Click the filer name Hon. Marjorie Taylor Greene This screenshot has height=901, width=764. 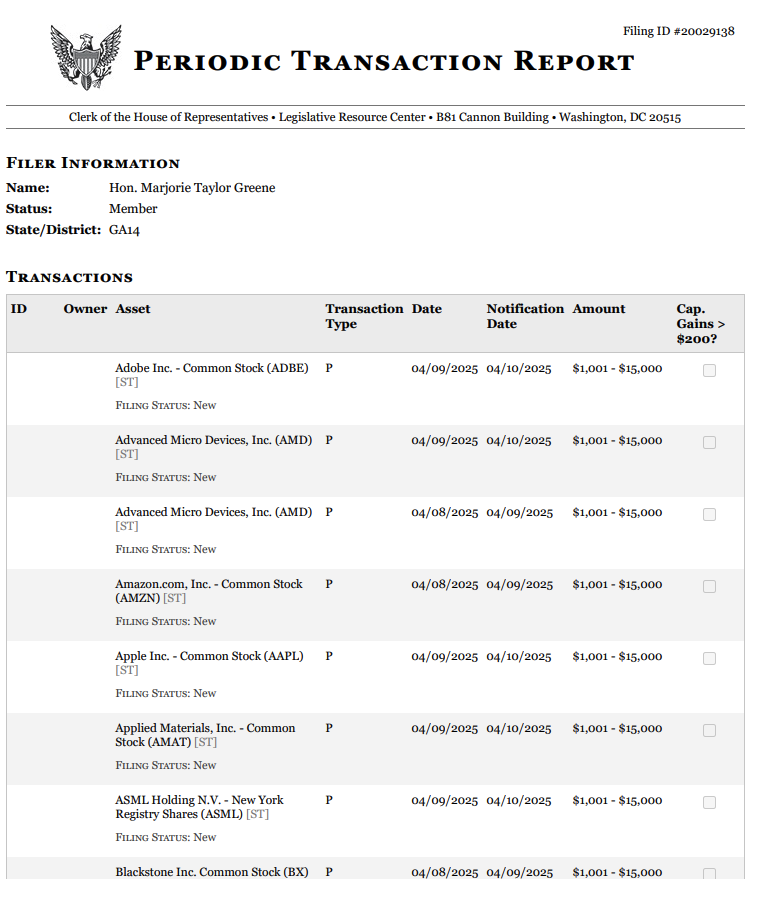point(192,188)
